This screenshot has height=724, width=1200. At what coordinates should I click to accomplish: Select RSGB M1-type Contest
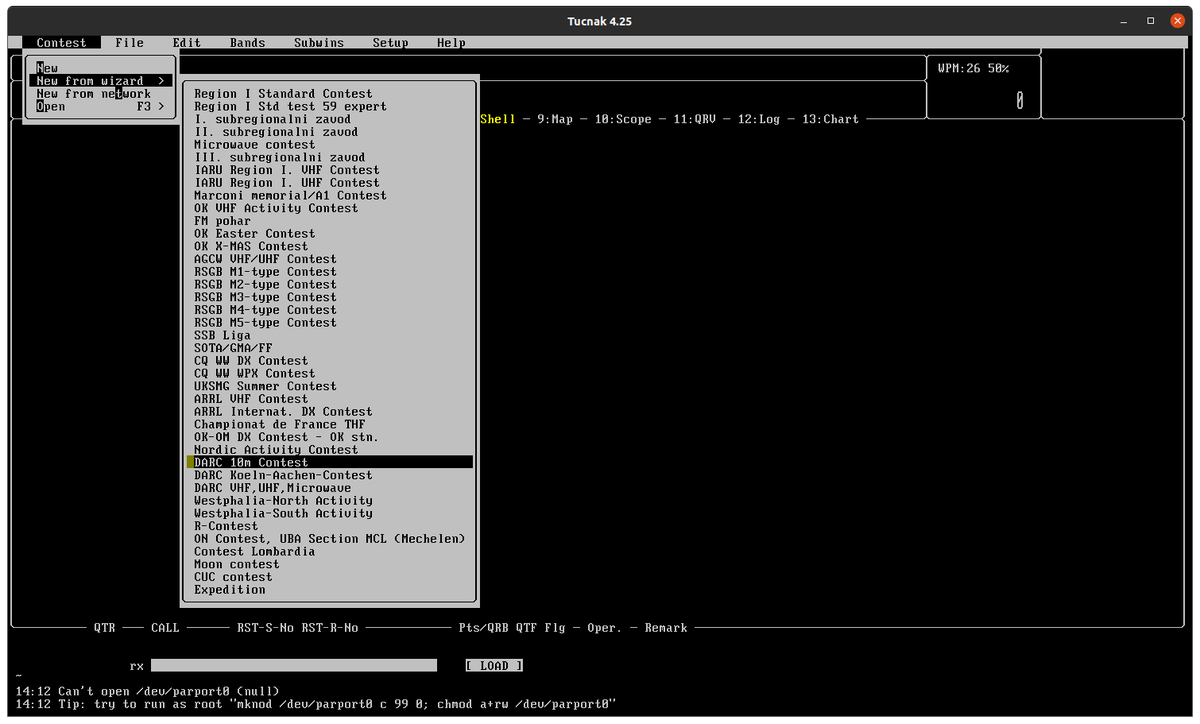tap(329, 272)
